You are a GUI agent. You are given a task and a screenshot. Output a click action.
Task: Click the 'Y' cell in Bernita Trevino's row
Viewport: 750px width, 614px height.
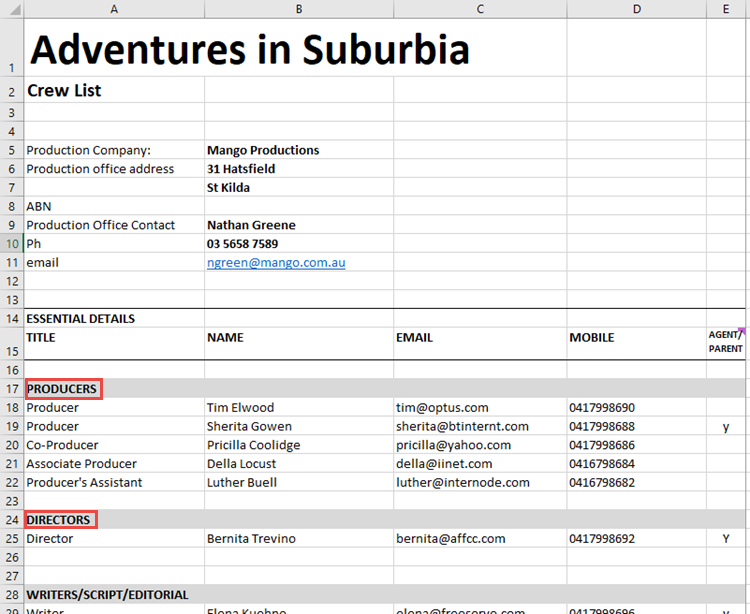726,539
